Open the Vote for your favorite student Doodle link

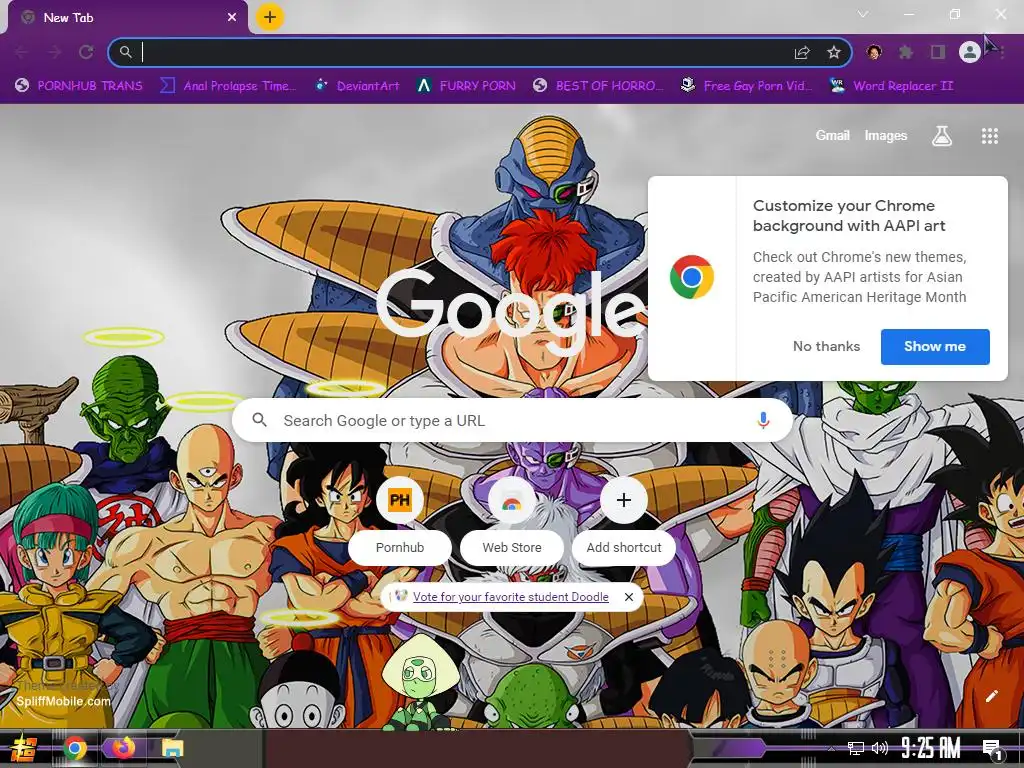pyautogui.click(x=511, y=597)
